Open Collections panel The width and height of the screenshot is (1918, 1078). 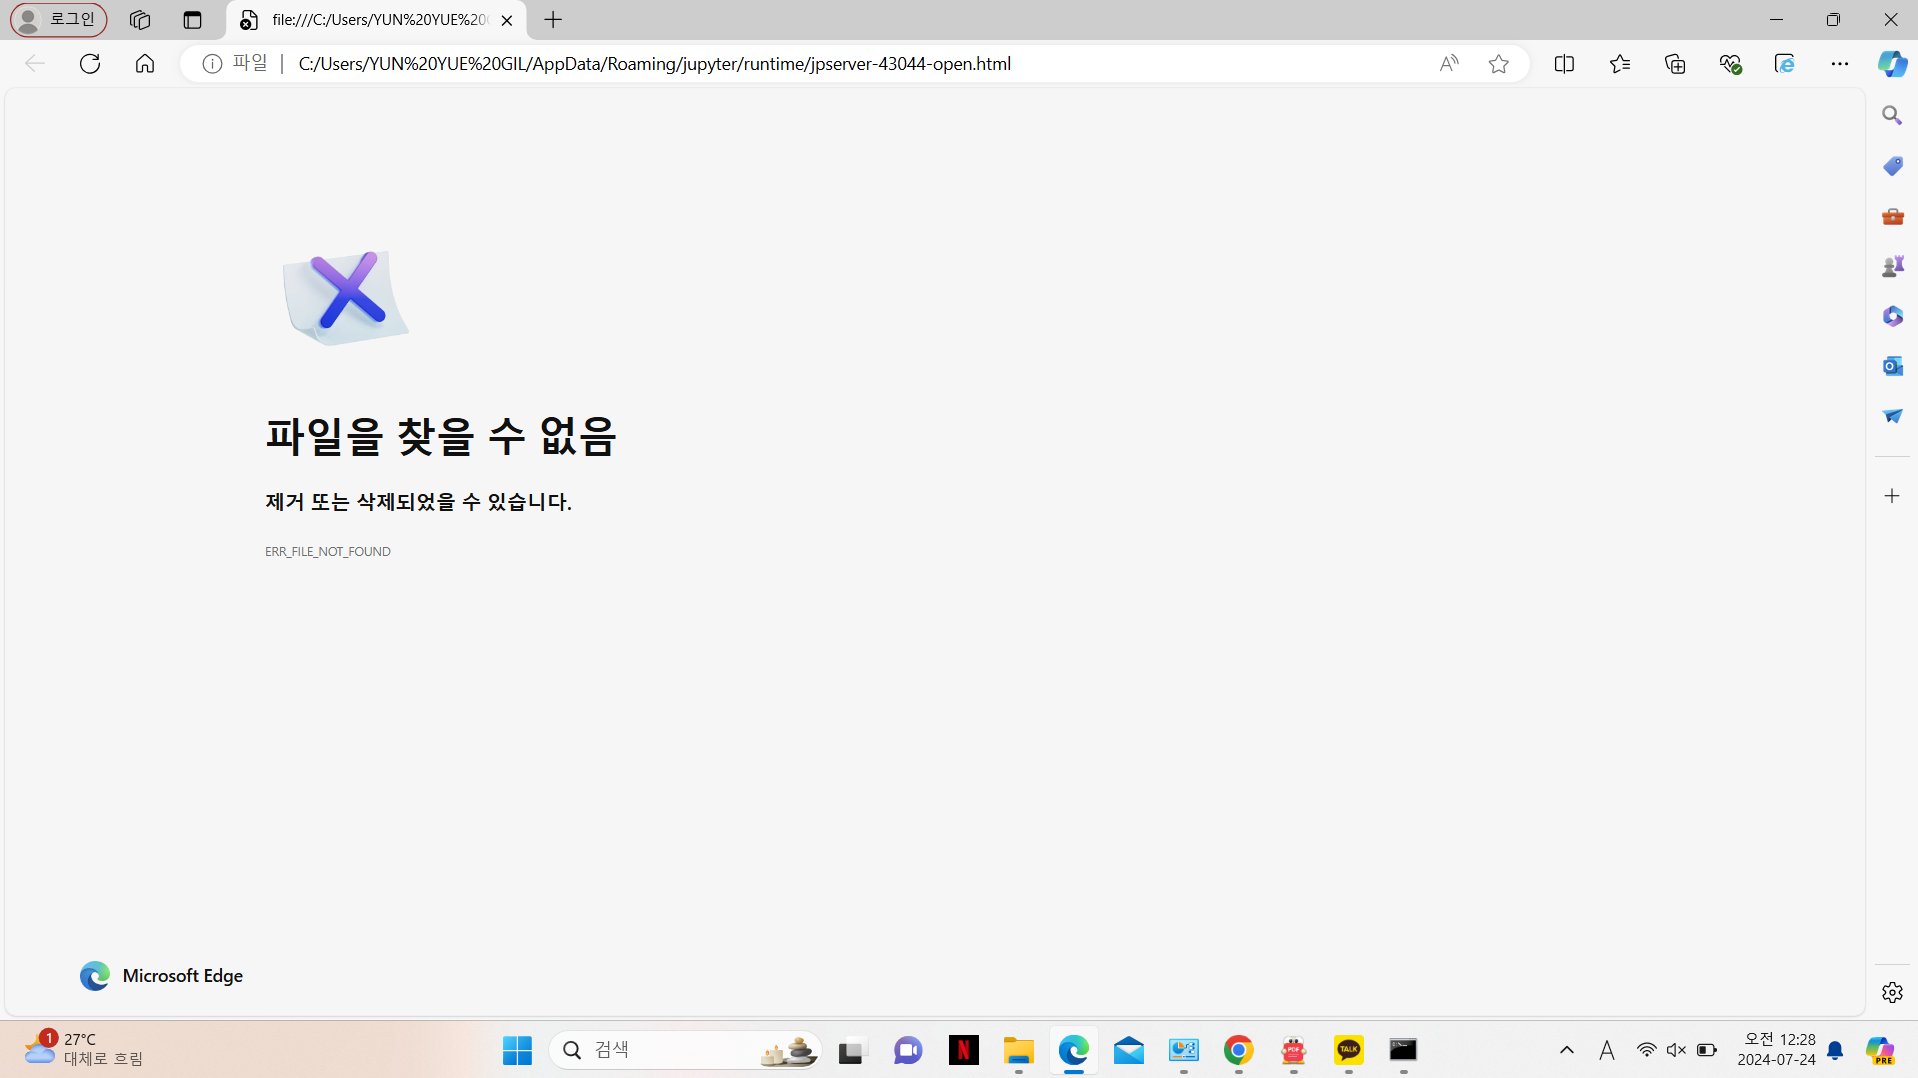pyautogui.click(x=1675, y=64)
